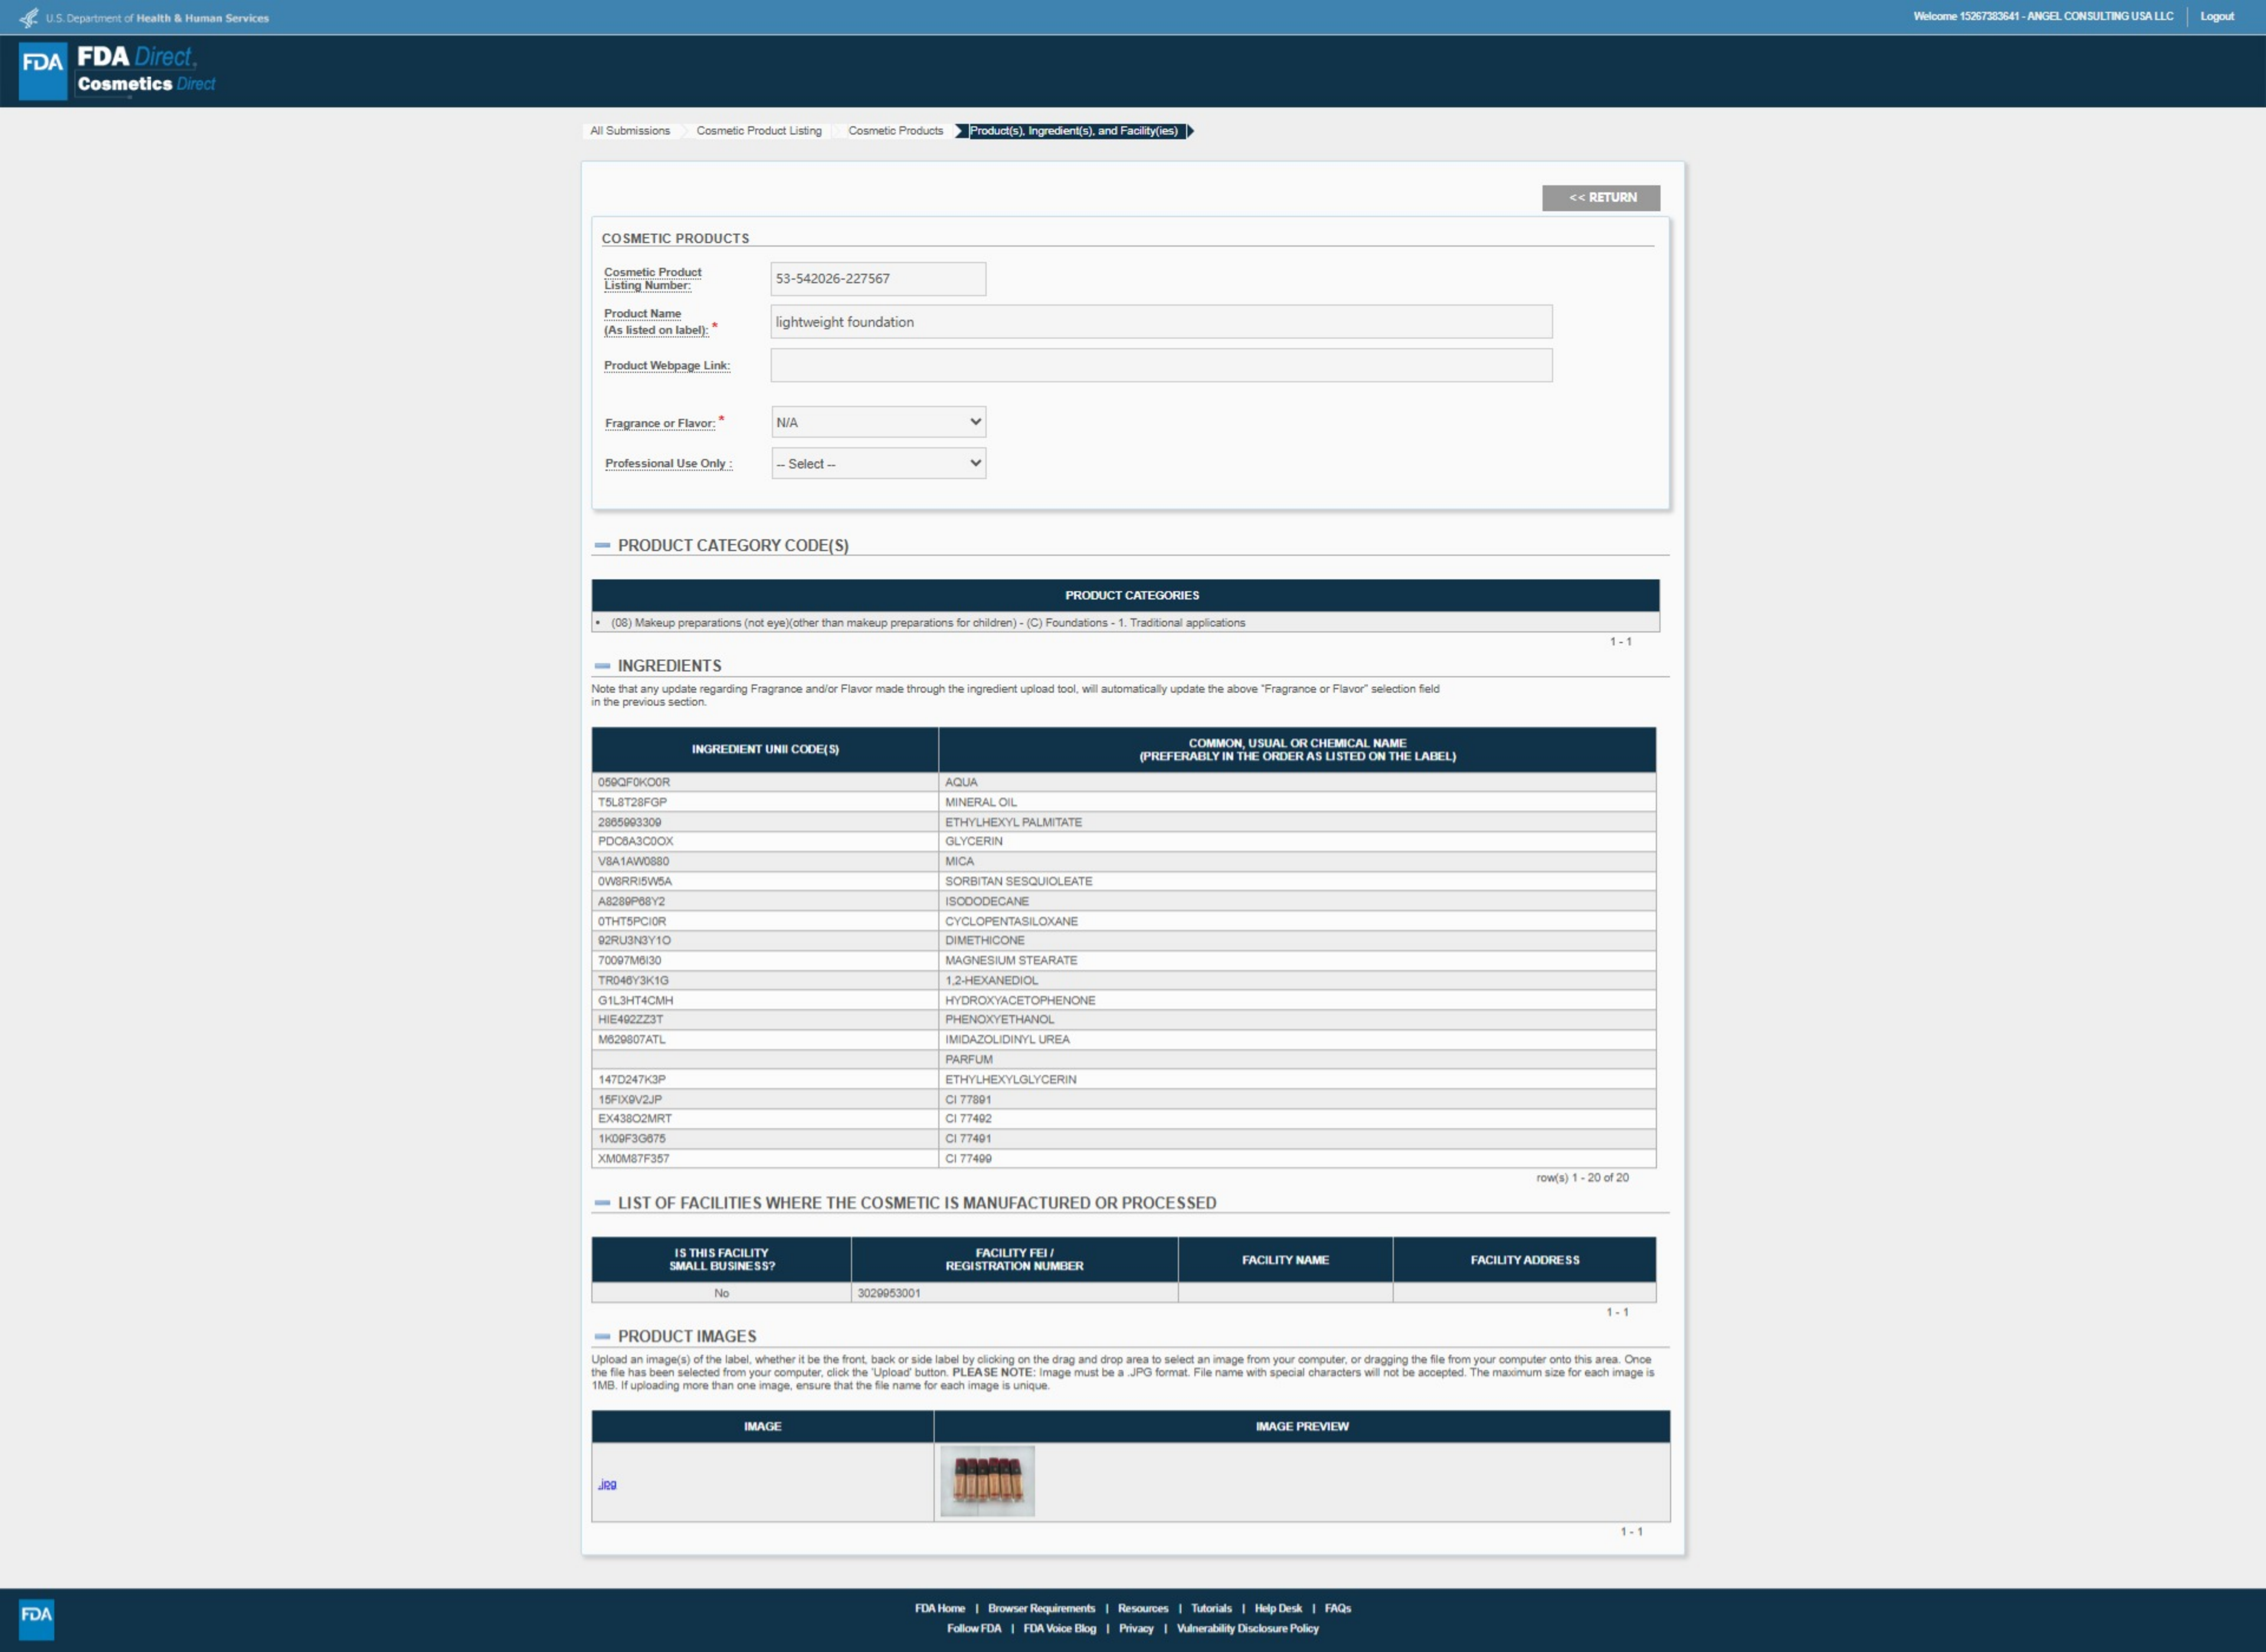
Task: Click the Product Name input field
Action: click(1160, 322)
